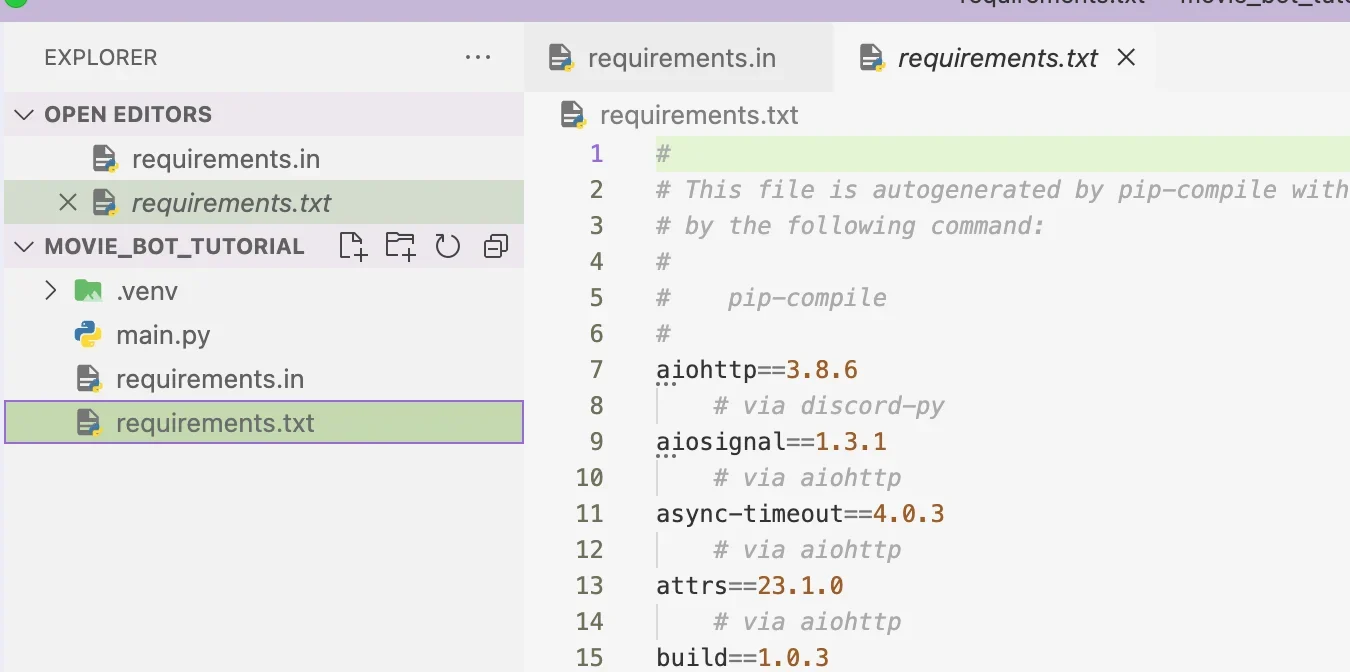
Task: Click the .venv folder icon
Action: click(x=89, y=291)
